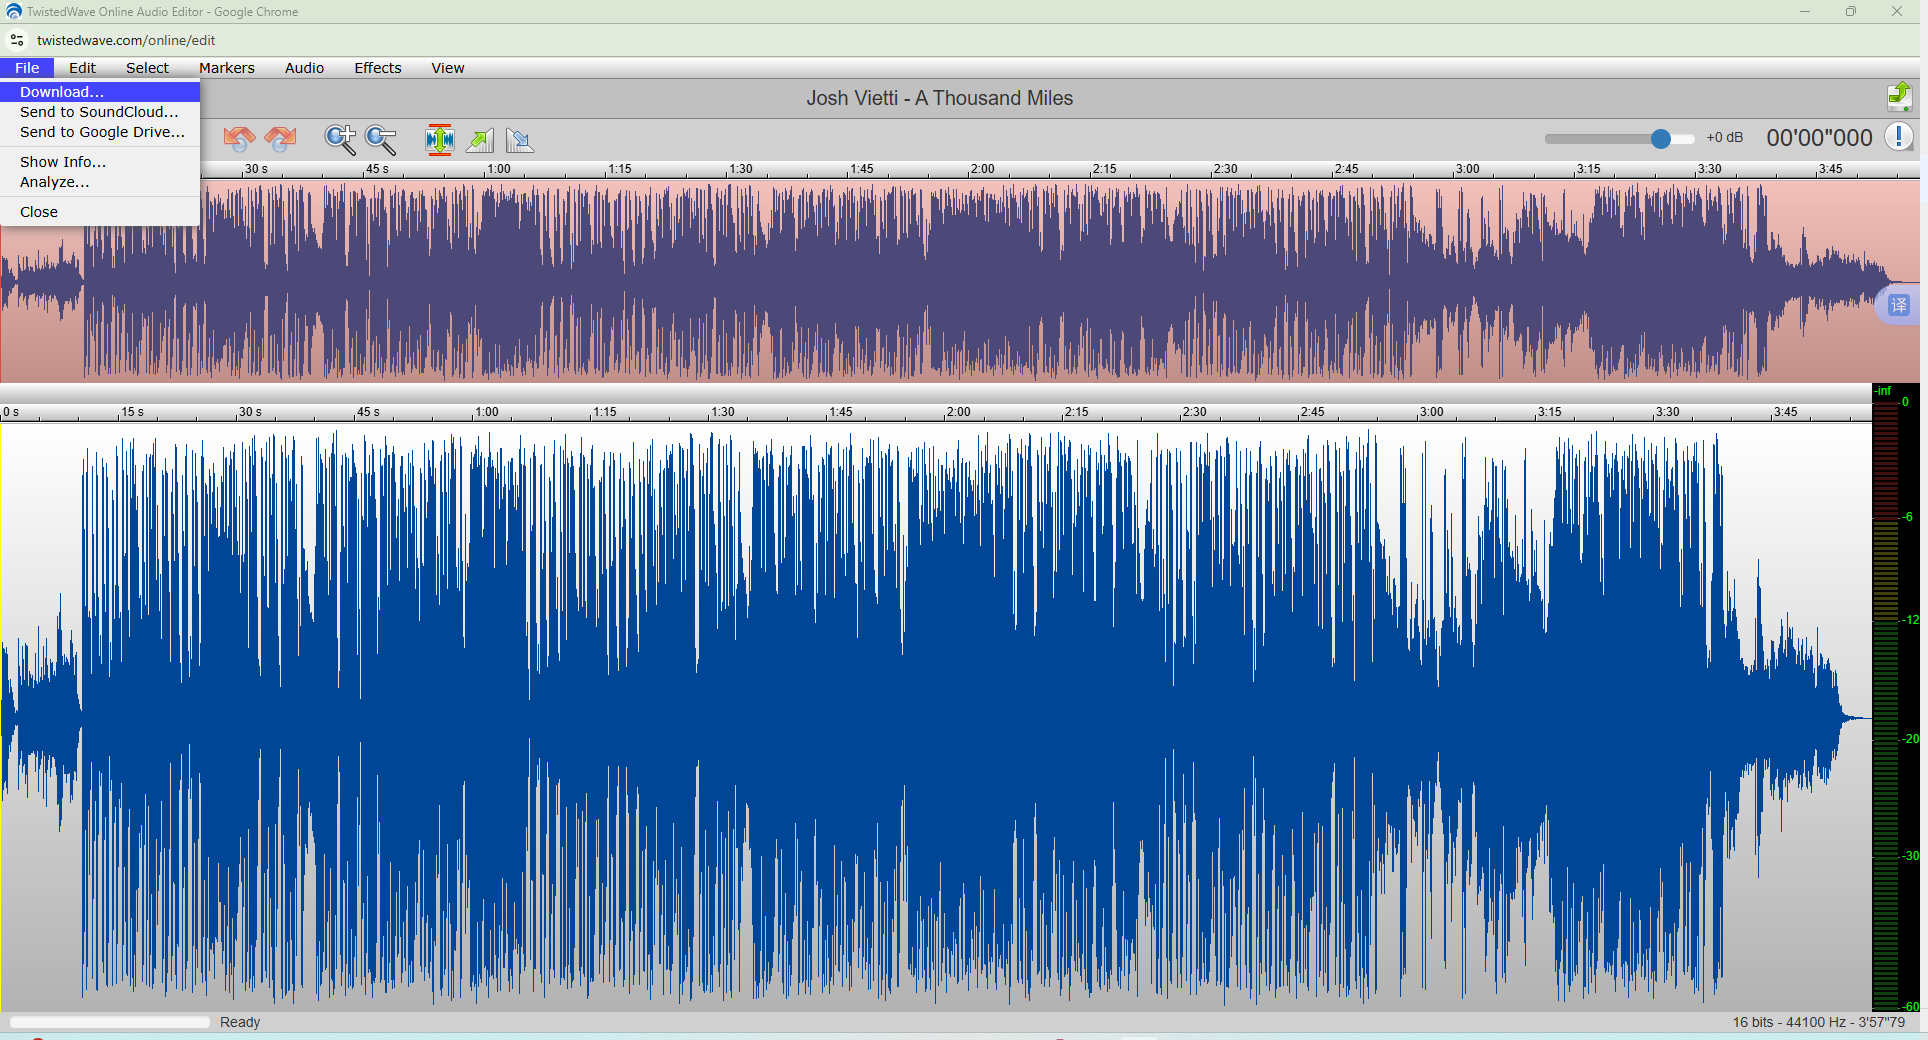Screen dimensions: 1928x1040
Task: Click inside the main blue waveform editor
Action: pos(936,717)
